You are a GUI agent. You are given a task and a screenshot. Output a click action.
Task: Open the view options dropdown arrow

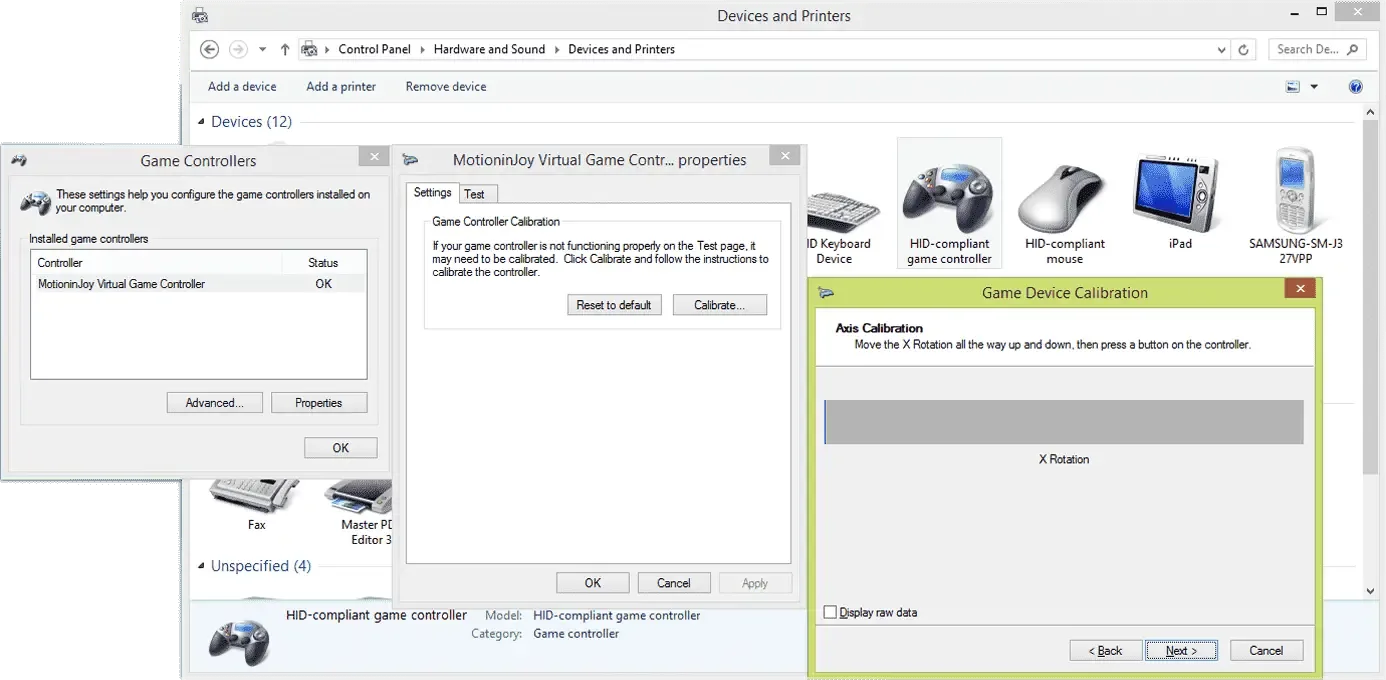pyautogui.click(x=1314, y=87)
